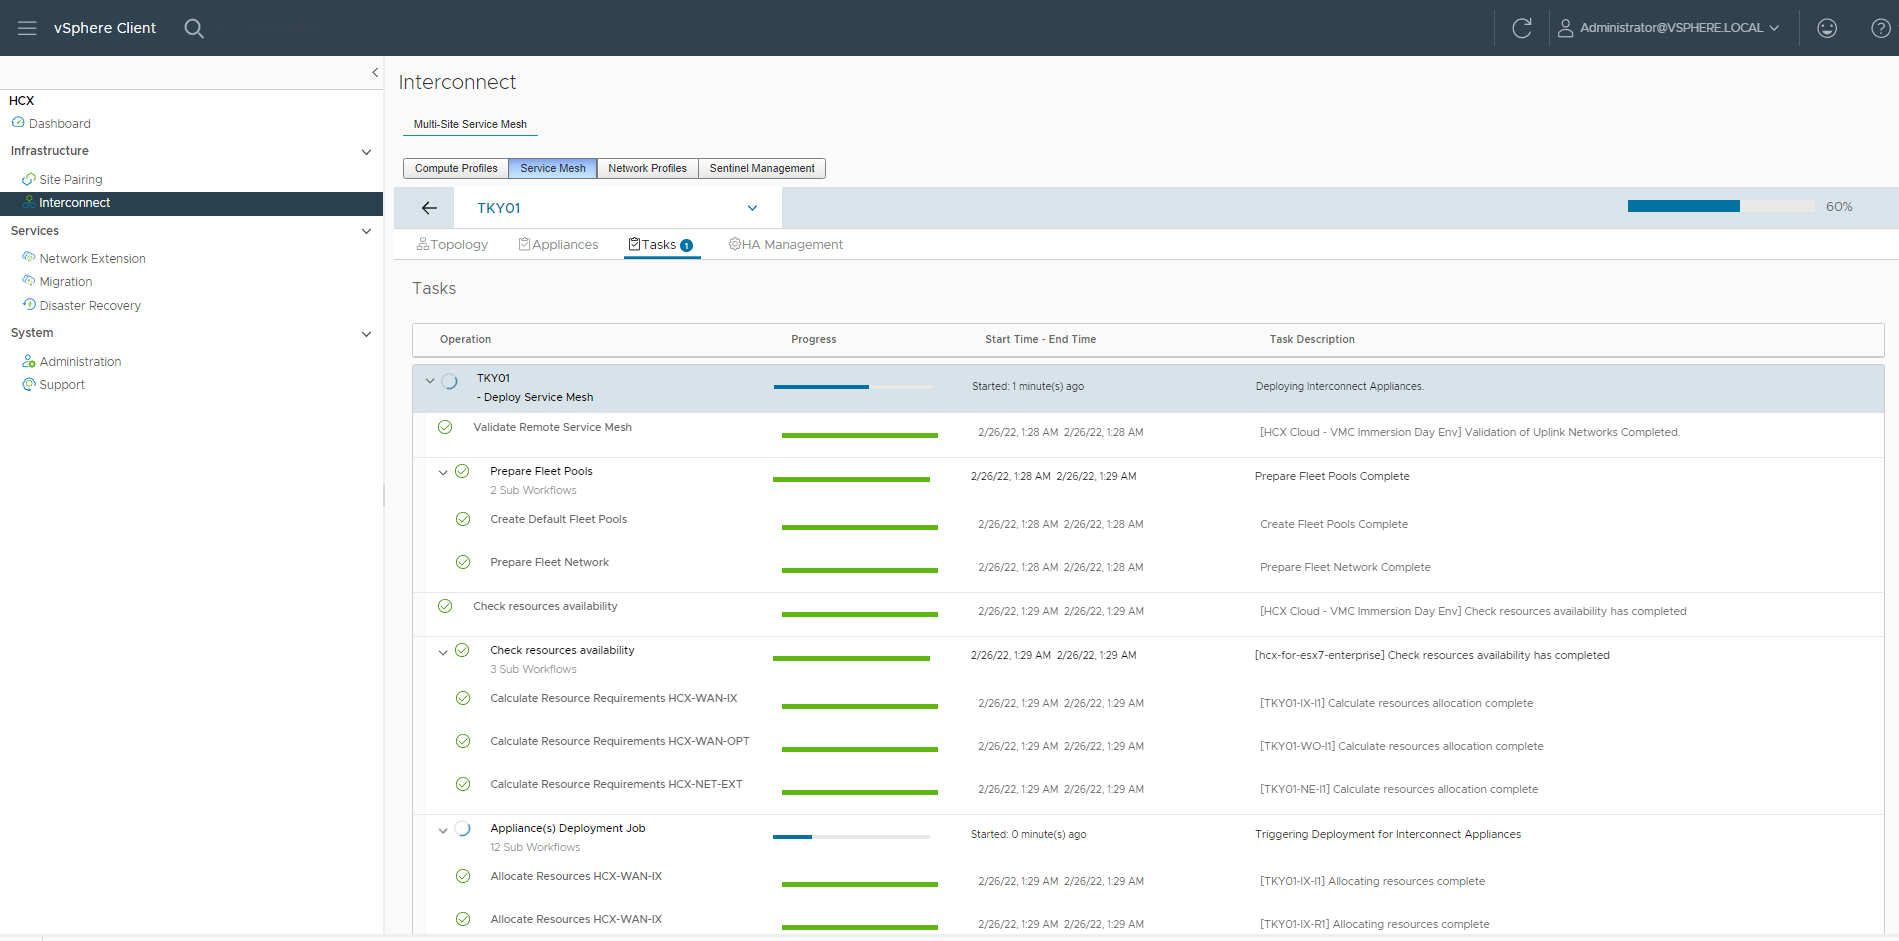Image resolution: width=1899 pixels, height=941 pixels.
Task: Sort by the Operation column header
Action: click(x=465, y=340)
